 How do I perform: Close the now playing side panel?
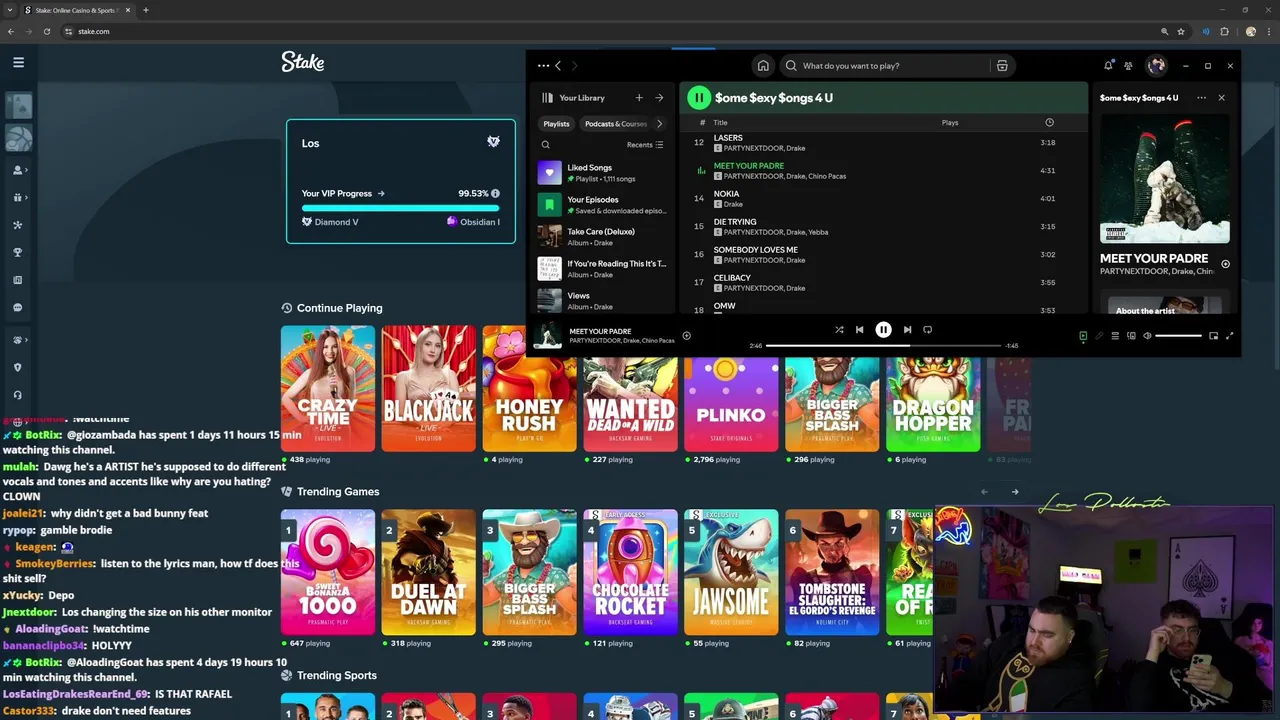tap(1221, 98)
